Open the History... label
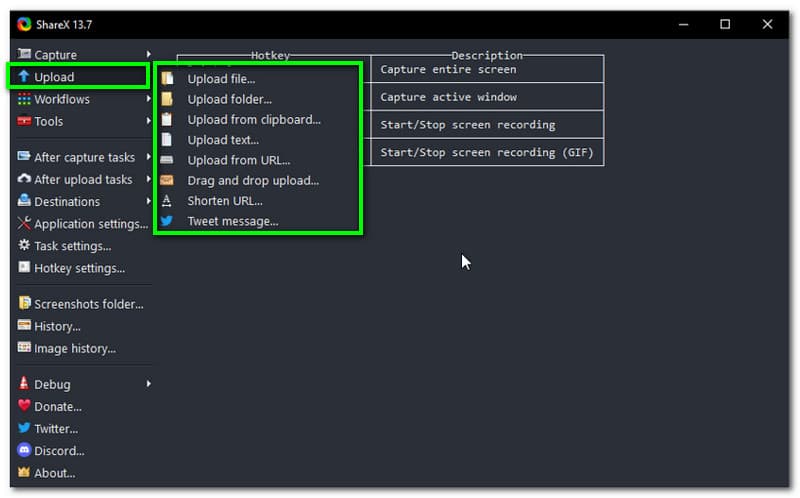 57,327
